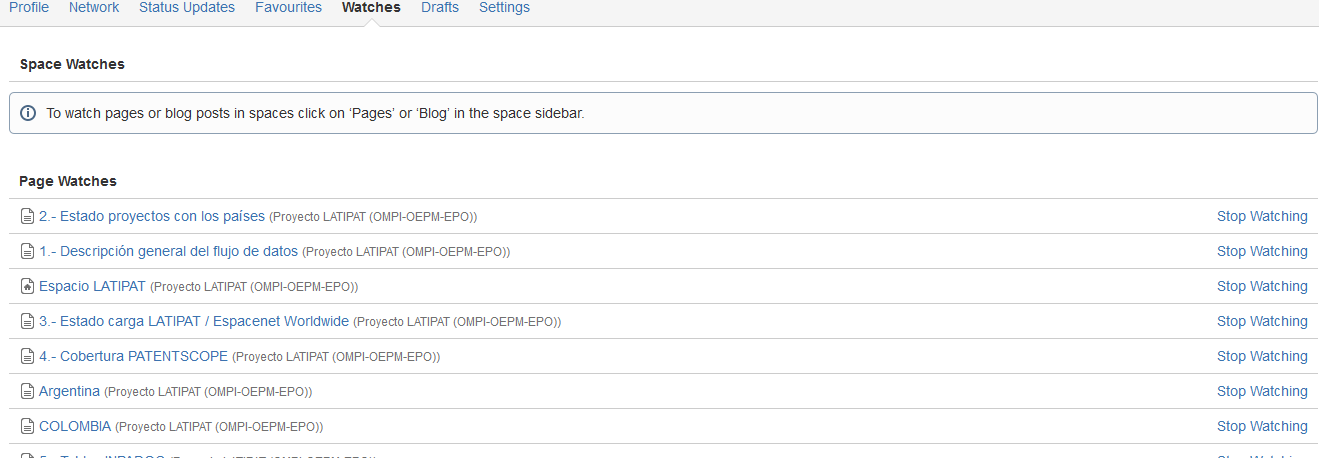Click page icon beside Descripción general del flujo
Image resolution: width=1319 pixels, height=458 pixels.
point(28,251)
